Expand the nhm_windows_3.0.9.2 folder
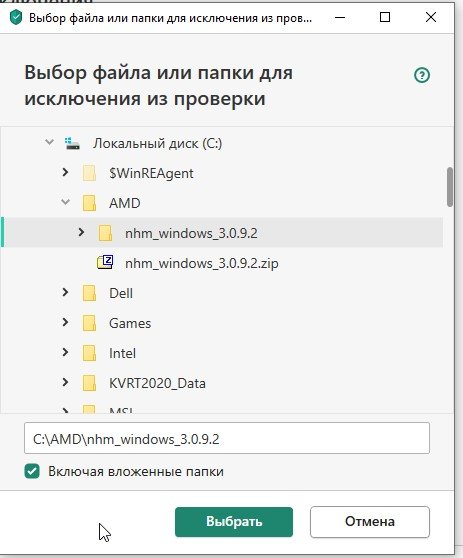Image resolution: width=463 pixels, height=558 pixels. (81, 232)
